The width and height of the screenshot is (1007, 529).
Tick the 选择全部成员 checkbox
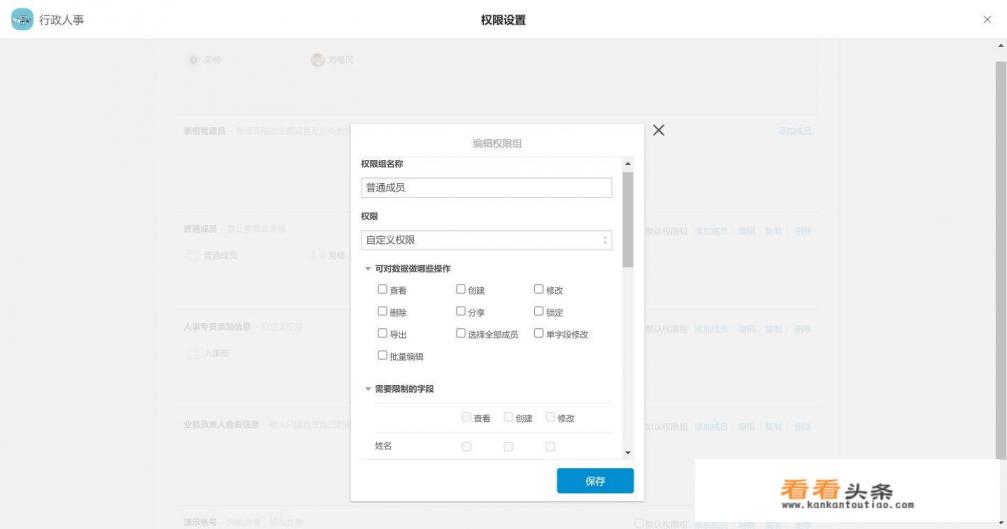click(x=461, y=333)
